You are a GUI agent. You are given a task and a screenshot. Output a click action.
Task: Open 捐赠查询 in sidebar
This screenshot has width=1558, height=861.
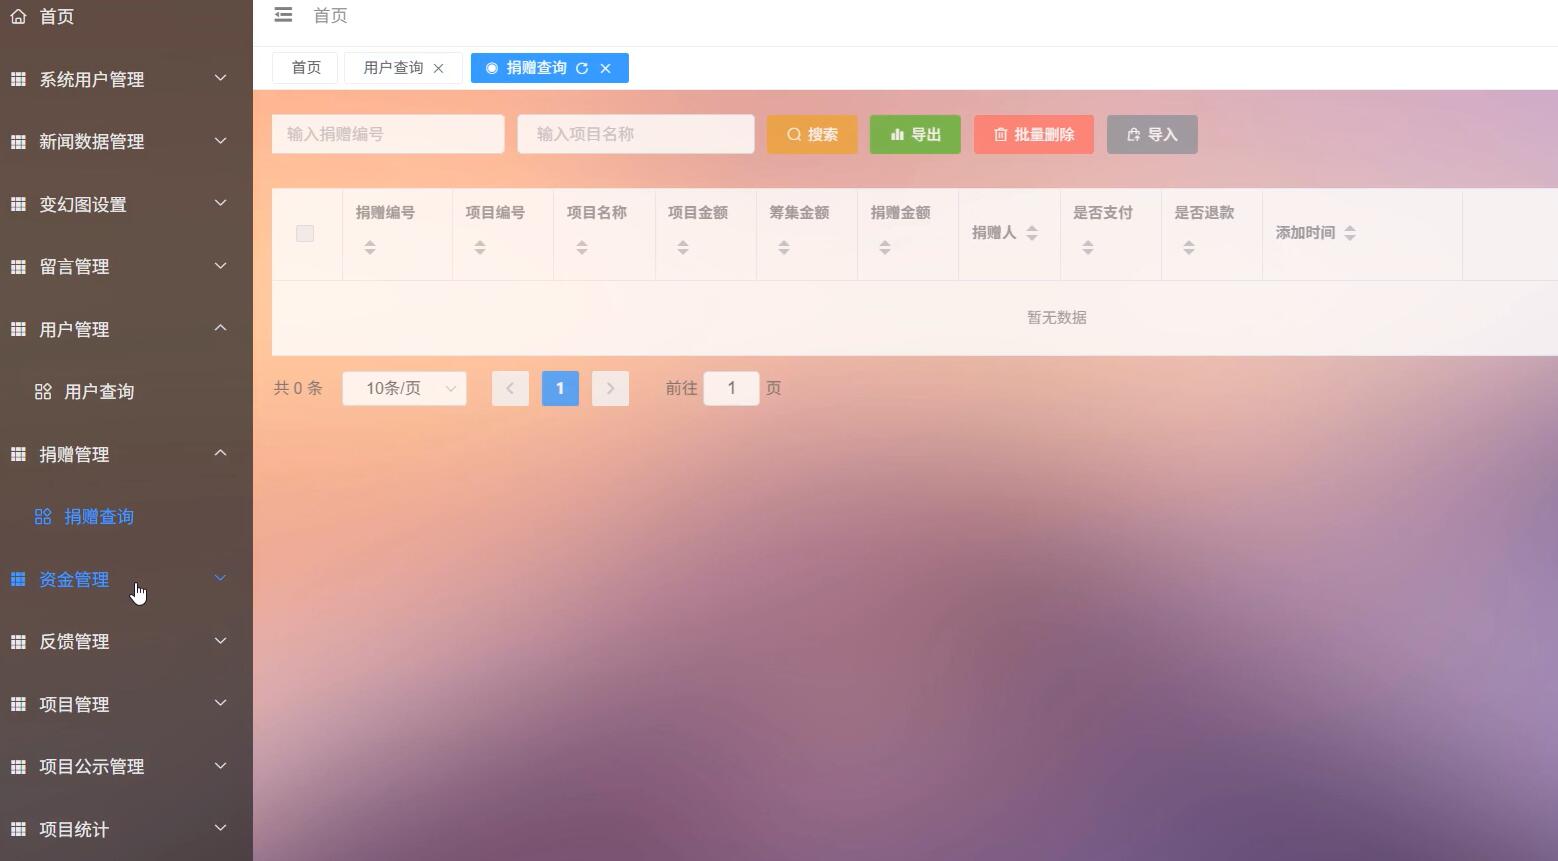point(99,517)
